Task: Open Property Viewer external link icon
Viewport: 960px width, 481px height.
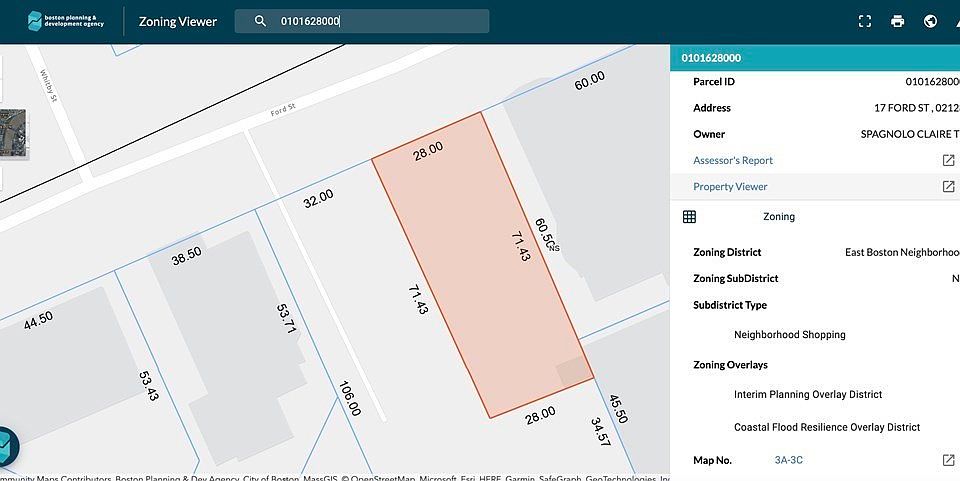Action: coord(948,186)
